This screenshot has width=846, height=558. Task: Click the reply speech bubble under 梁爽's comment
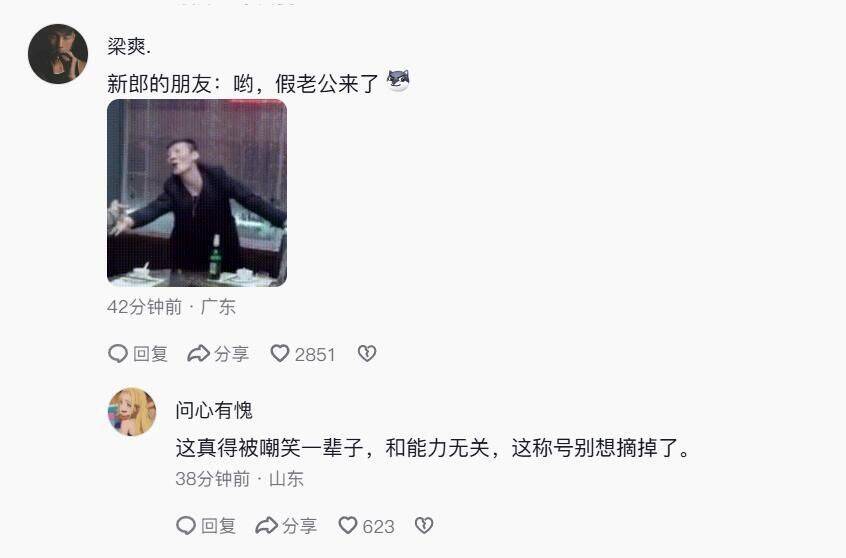pyautogui.click(x=118, y=354)
